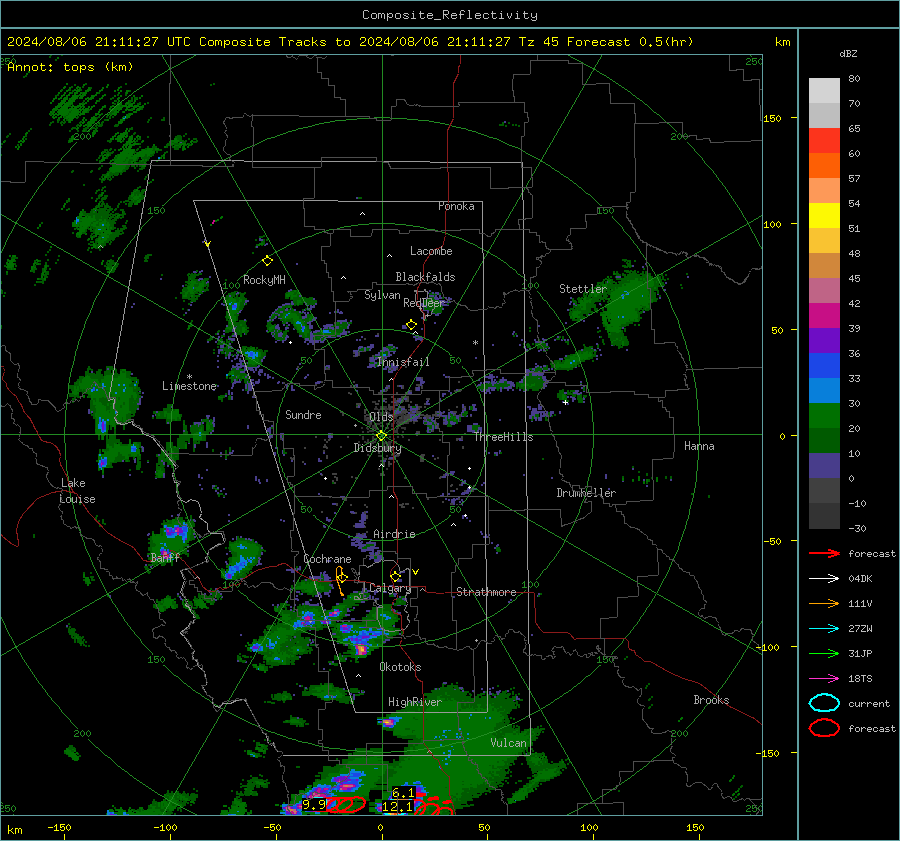Viewport: 900px width, 841px height.
Task: Click the bright green 30-20 dBZ swatch
Action: pyautogui.click(x=824, y=415)
